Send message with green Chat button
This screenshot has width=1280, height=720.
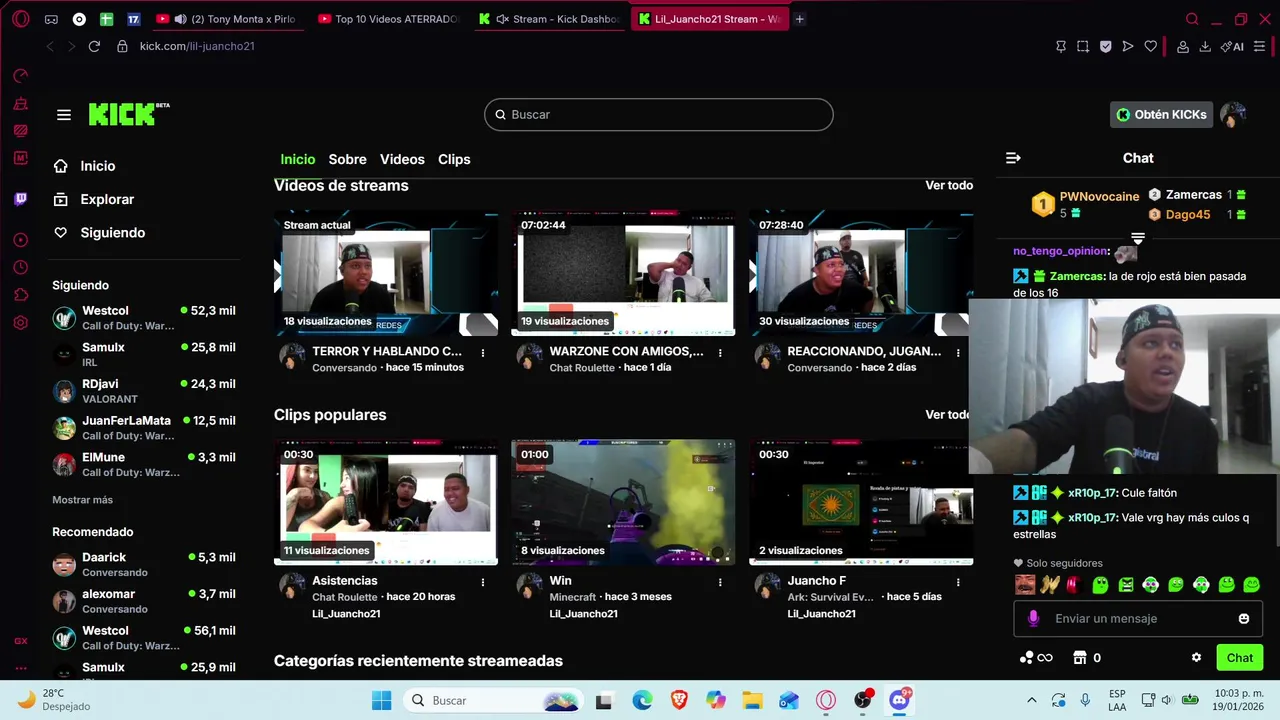[1239, 658]
